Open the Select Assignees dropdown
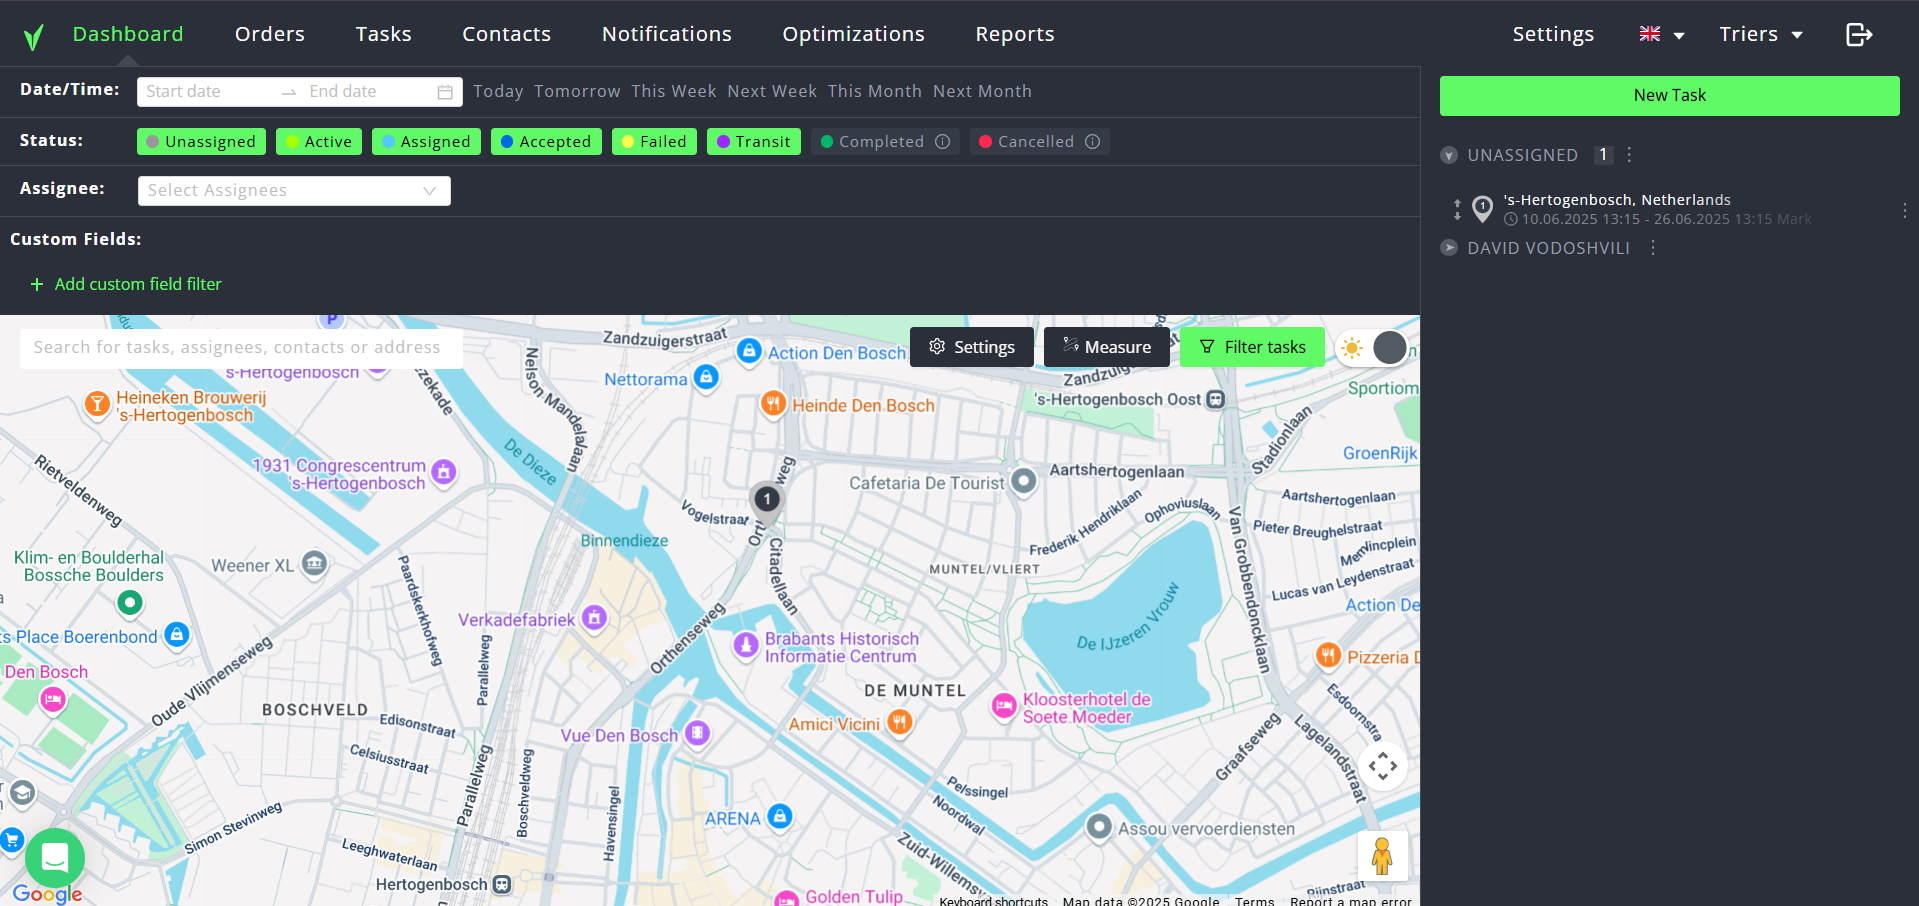The image size is (1919, 906). (x=293, y=190)
